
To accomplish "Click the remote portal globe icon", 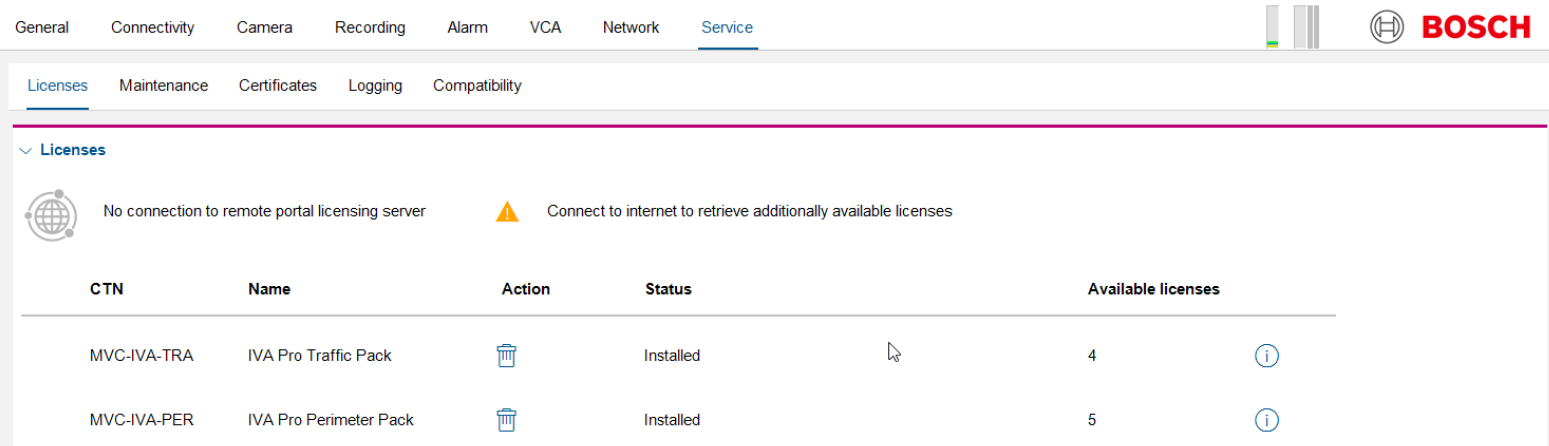I will 50,213.
